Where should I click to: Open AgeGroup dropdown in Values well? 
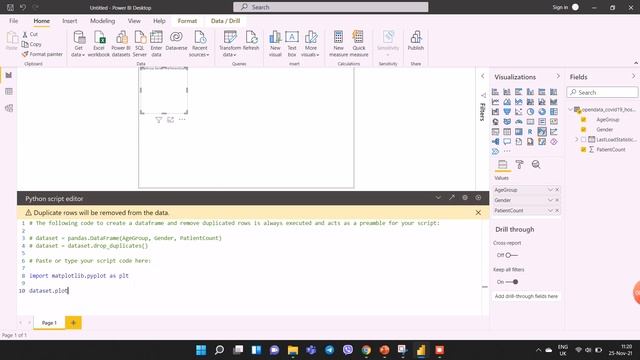click(x=550, y=190)
